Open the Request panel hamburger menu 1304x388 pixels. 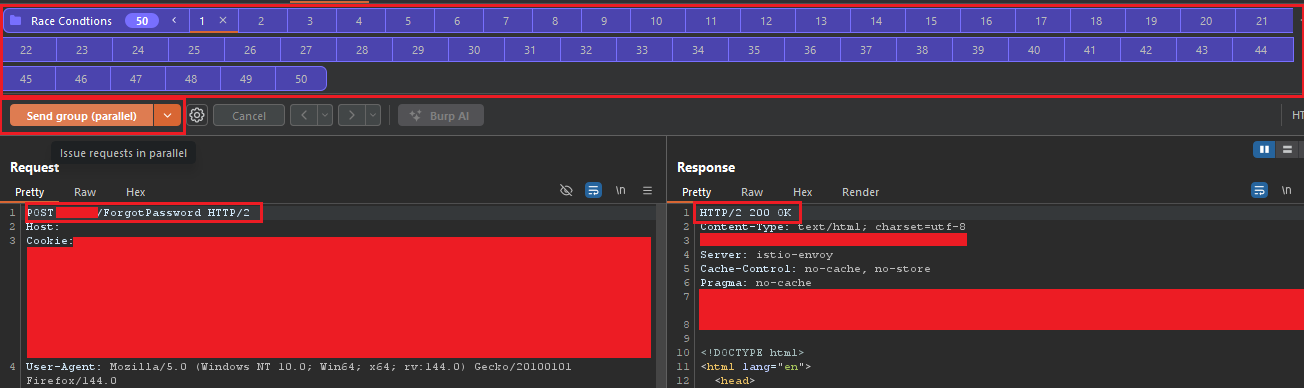click(x=647, y=190)
